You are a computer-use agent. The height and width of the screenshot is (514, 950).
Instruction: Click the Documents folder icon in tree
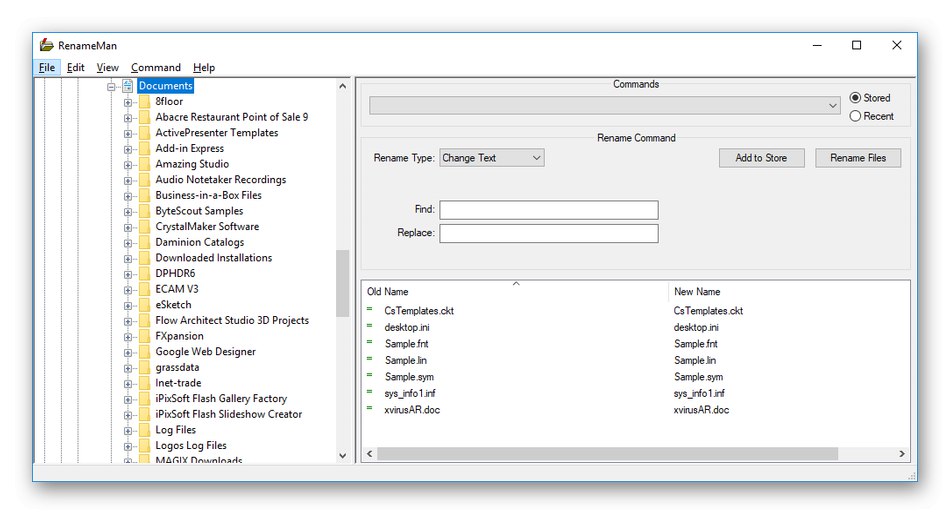(x=127, y=85)
